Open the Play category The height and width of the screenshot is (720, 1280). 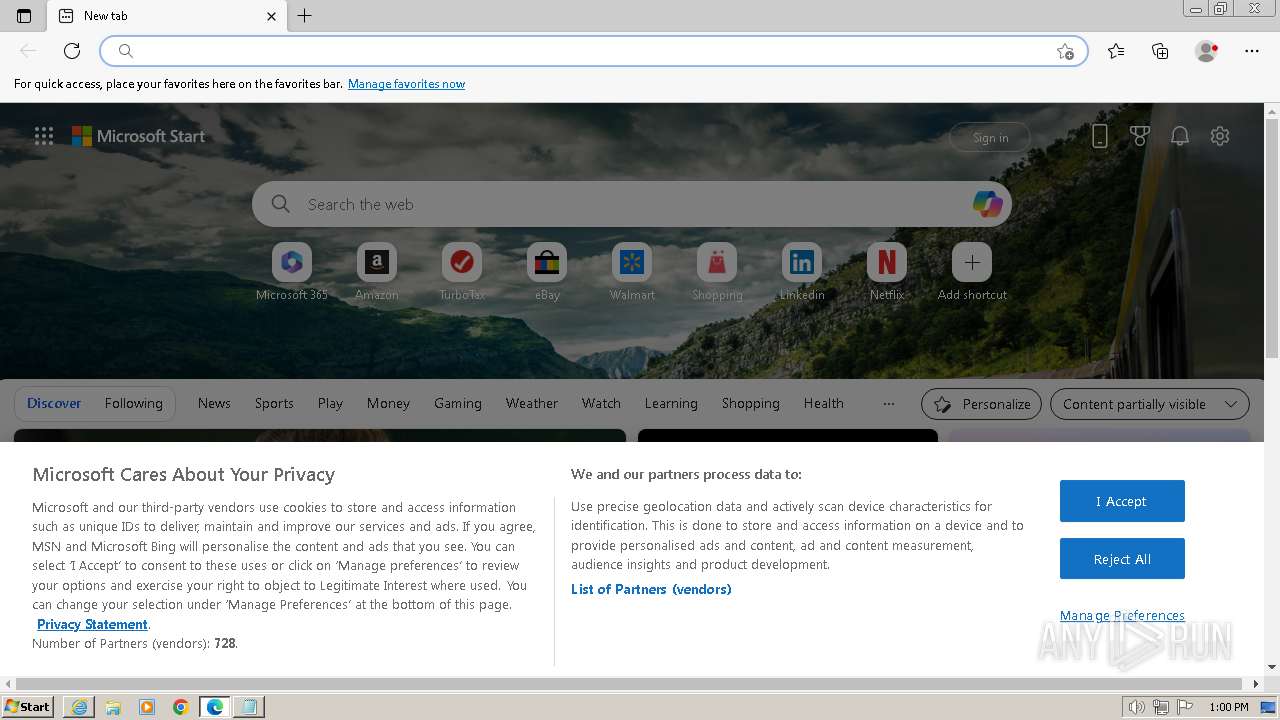330,403
